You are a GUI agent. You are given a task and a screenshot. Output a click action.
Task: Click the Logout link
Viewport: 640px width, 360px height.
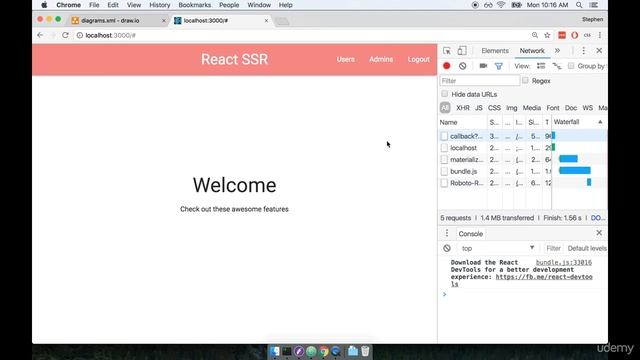point(418,59)
